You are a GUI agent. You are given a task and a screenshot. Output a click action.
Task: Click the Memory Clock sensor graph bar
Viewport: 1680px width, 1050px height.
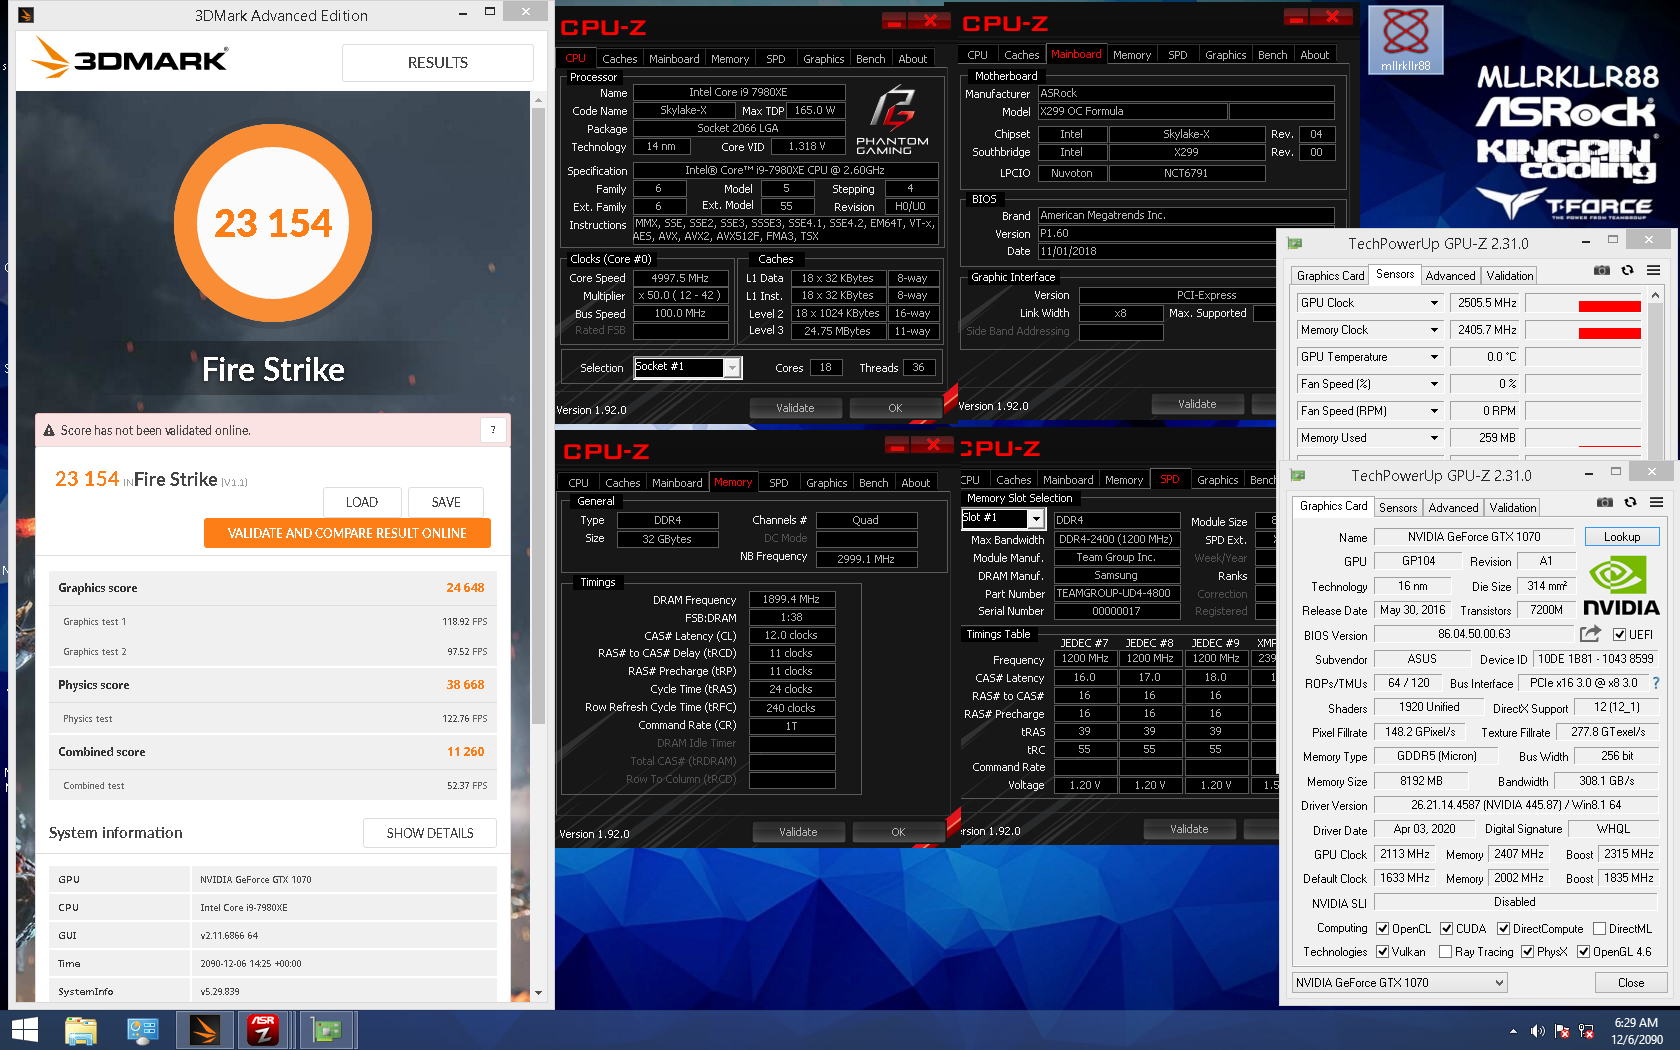(x=1583, y=330)
